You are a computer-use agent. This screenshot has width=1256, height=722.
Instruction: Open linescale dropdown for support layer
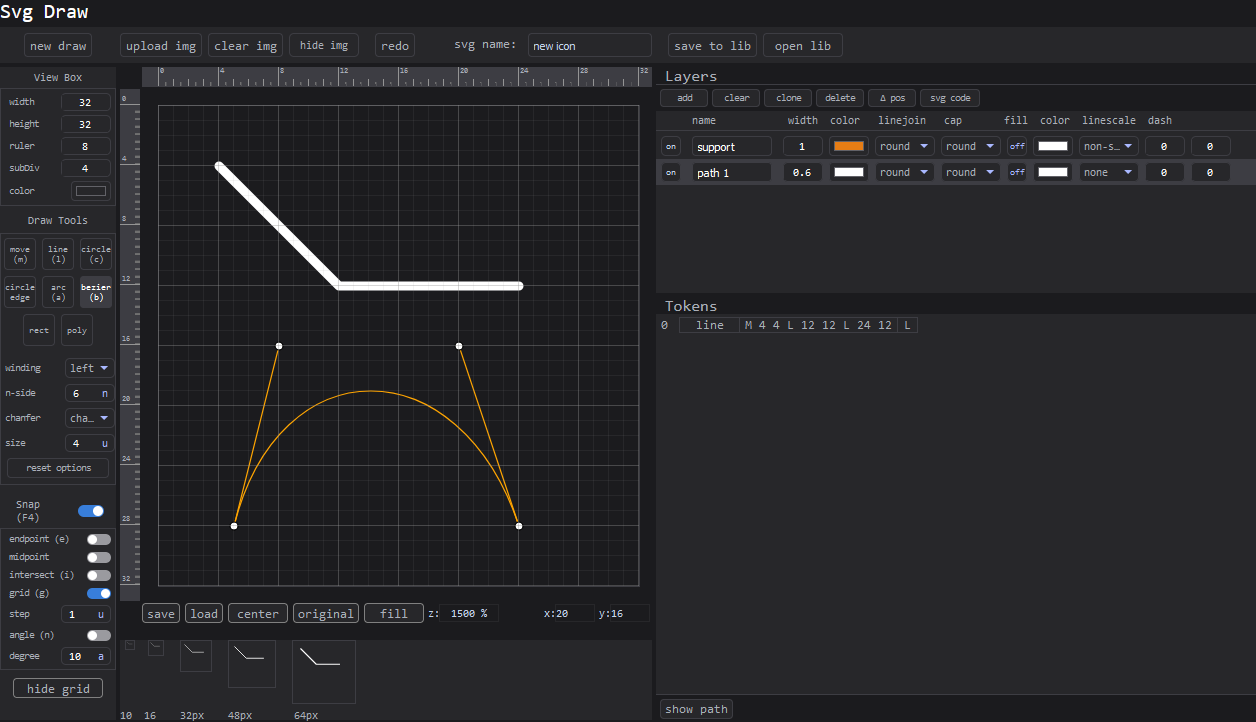(1109, 146)
